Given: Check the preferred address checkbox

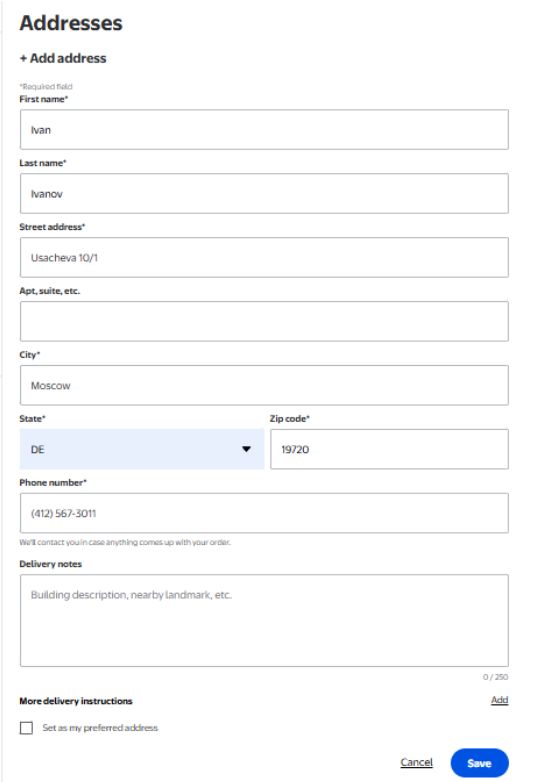Looking at the screenshot, I should pos(26,728).
